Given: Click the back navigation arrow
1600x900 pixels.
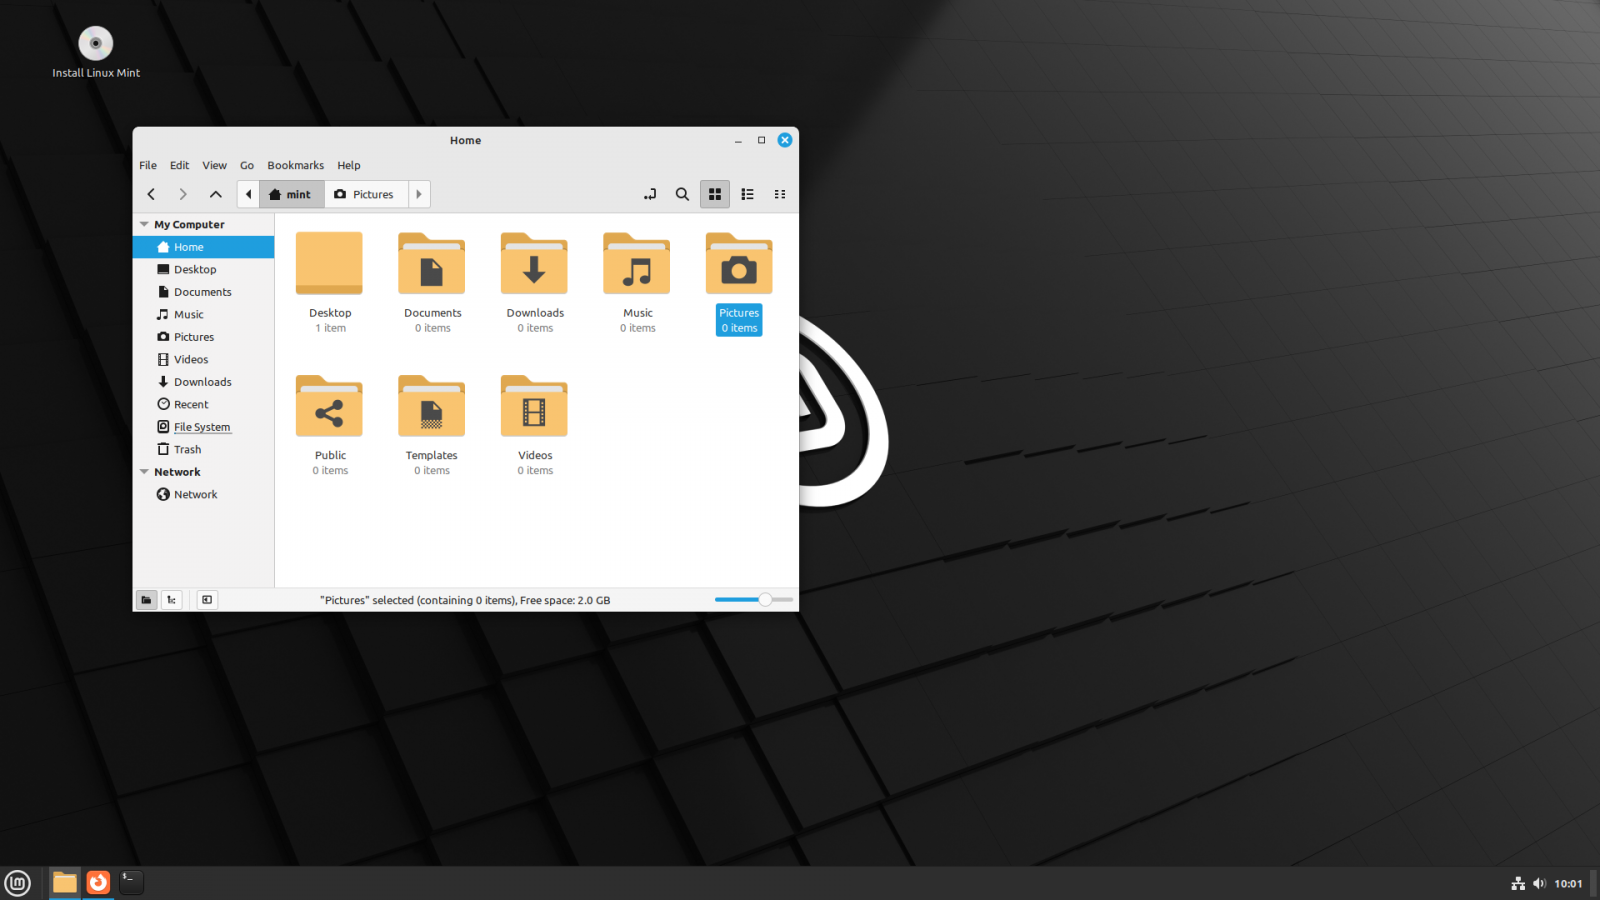Looking at the screenshot, I should (x=151, y=194).
